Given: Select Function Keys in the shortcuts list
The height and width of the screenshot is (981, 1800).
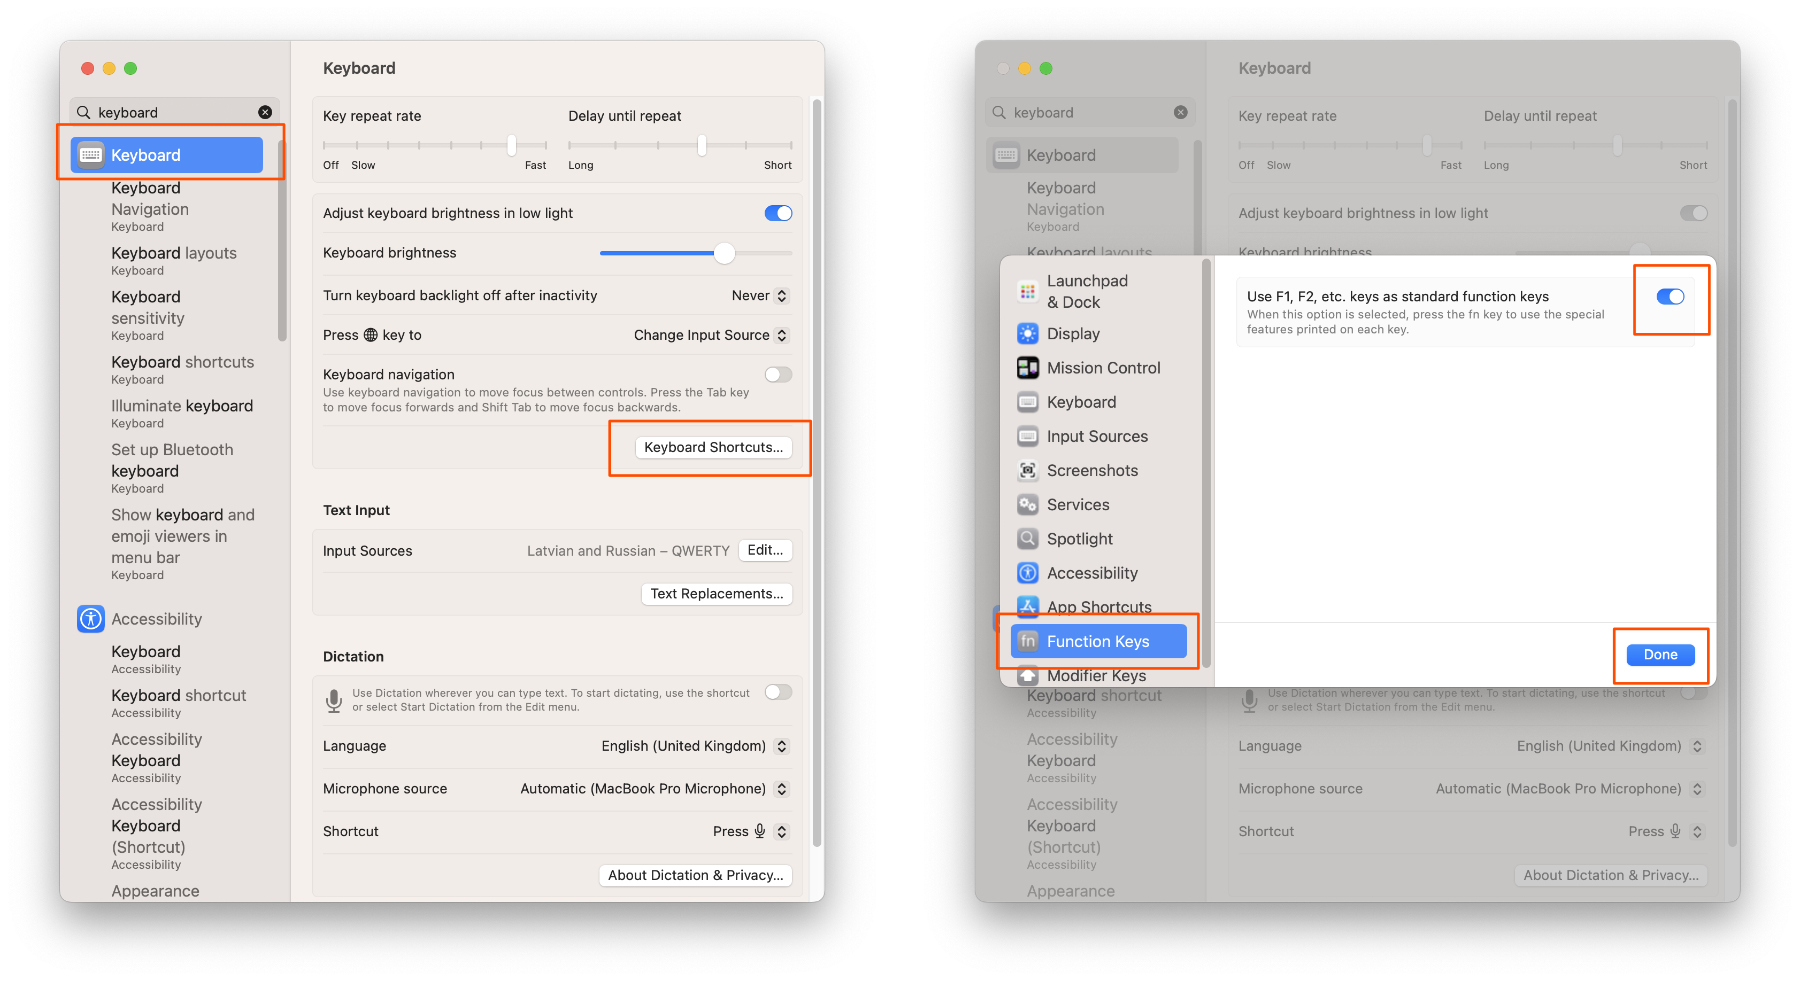Looking at the screenshot, I should [x=1098, y=642].
